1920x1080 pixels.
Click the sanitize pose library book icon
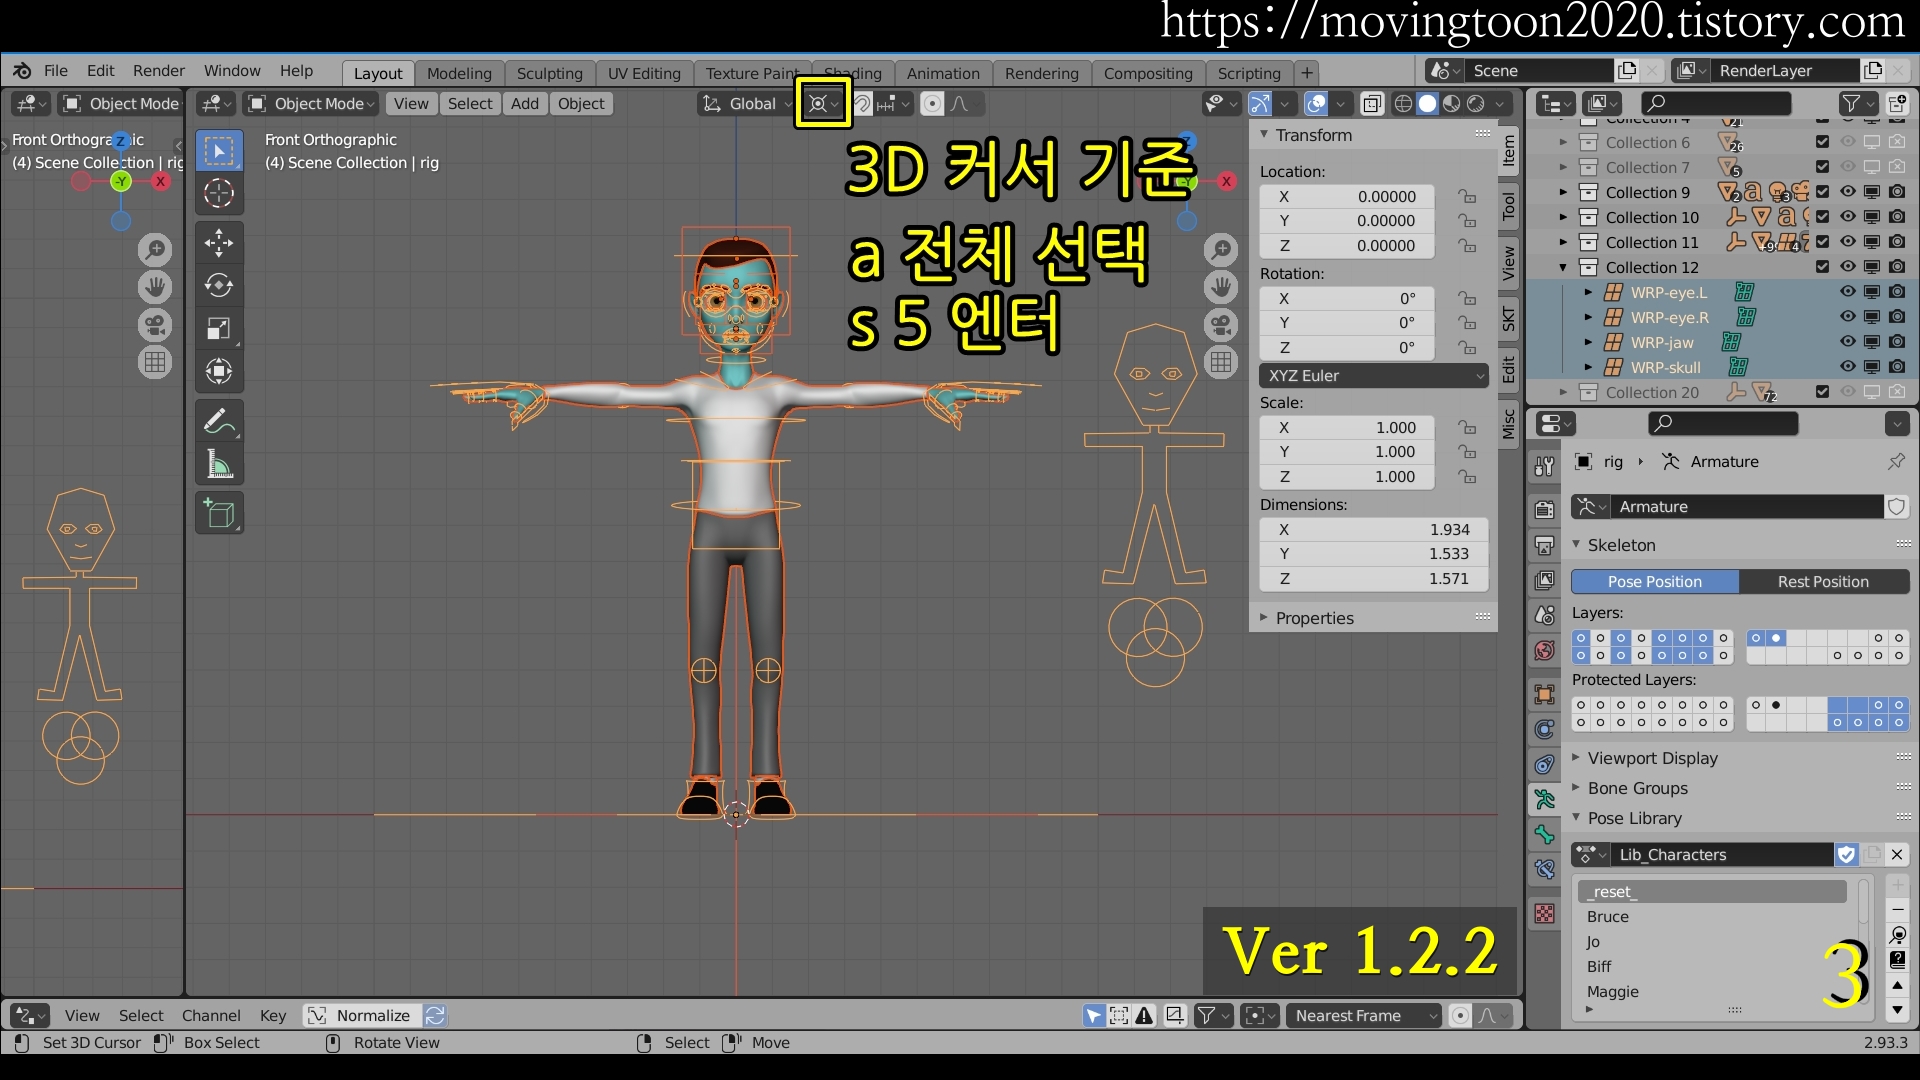(1897, 960)
